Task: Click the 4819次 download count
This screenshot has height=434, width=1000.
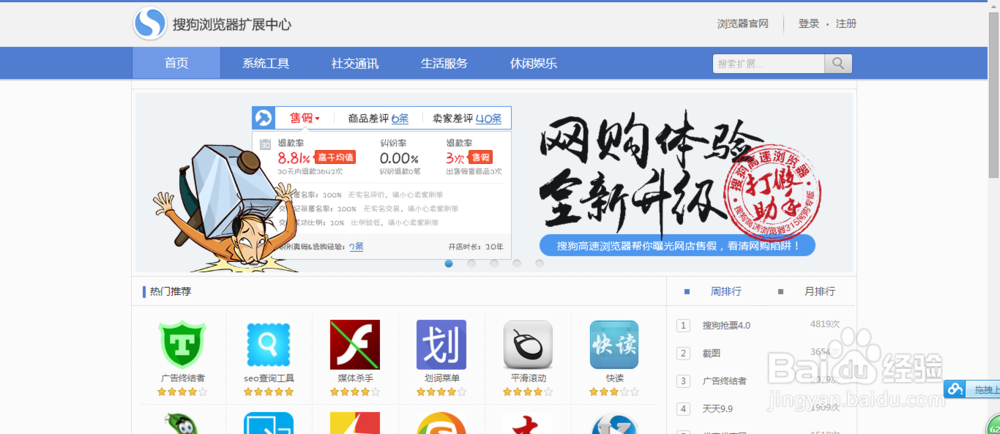Action: point(824,324)
